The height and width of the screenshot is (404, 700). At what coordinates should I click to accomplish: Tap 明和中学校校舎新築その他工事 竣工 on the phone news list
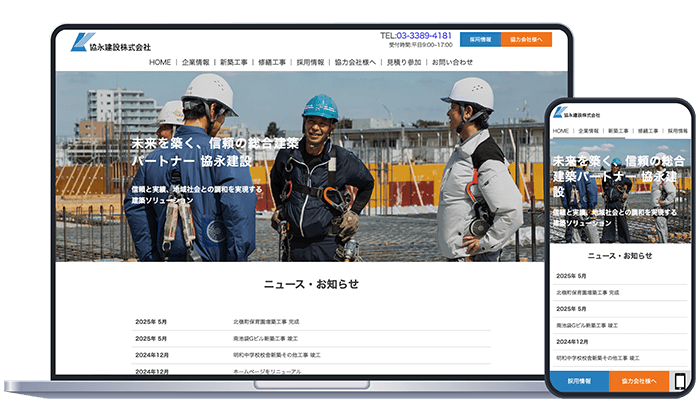click(x=598, y=358)
